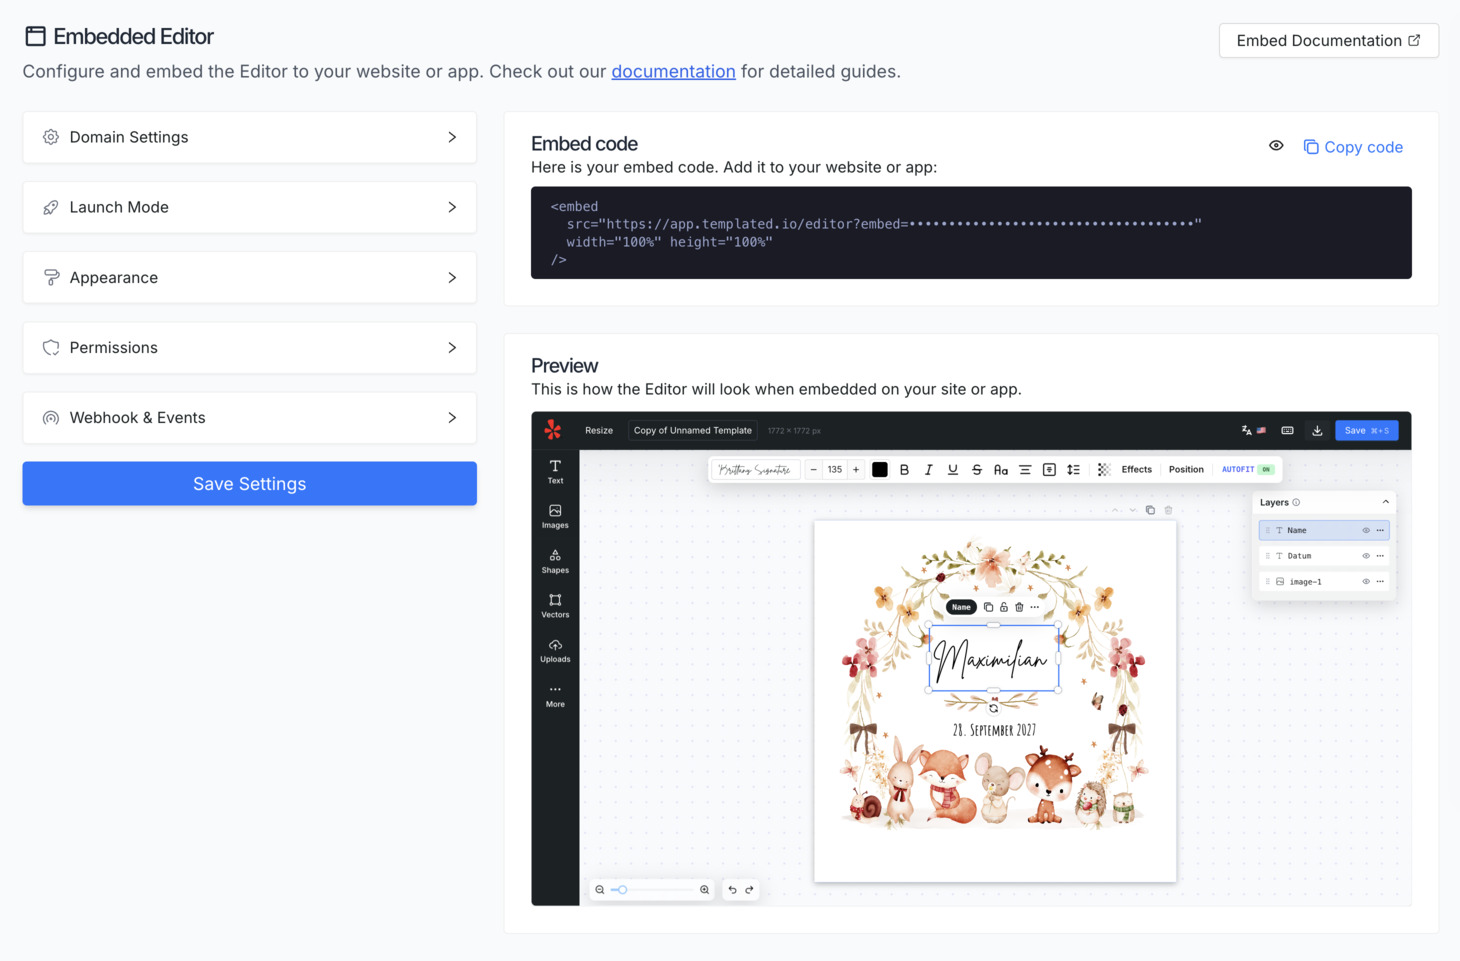Expand the Domain Settings section
Image resolution: width=1460 pixels, height=961 pixels.
pyautogui.click(x=249, y=137)
